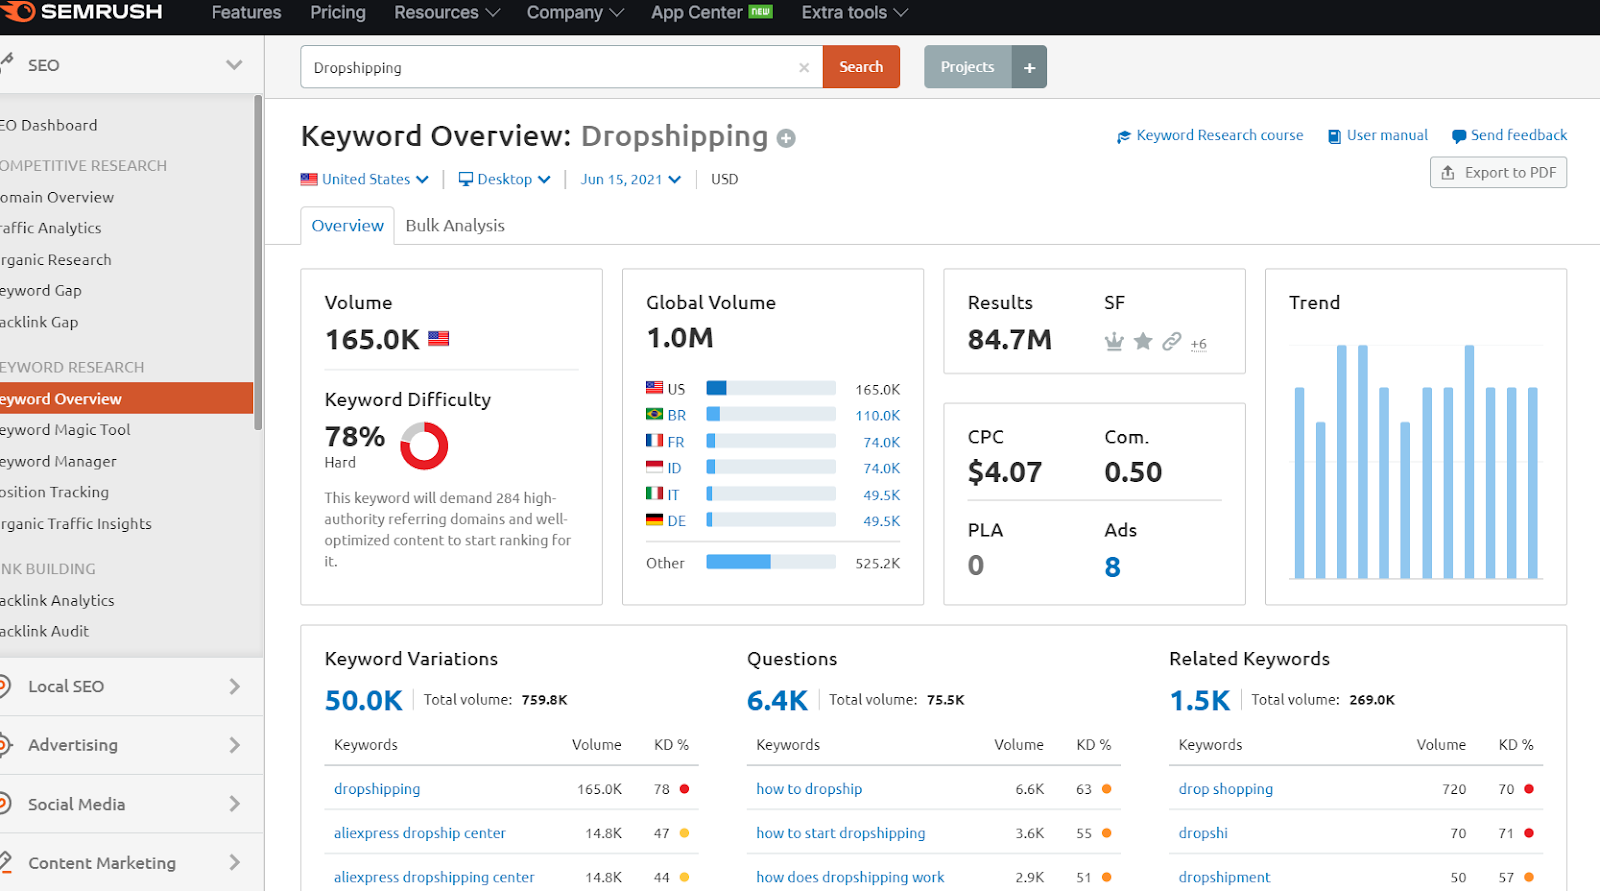Viewport: 1600px width, 891px height.
Task: Click the sidebar vertical scrollbar
Action: point(258,262)
